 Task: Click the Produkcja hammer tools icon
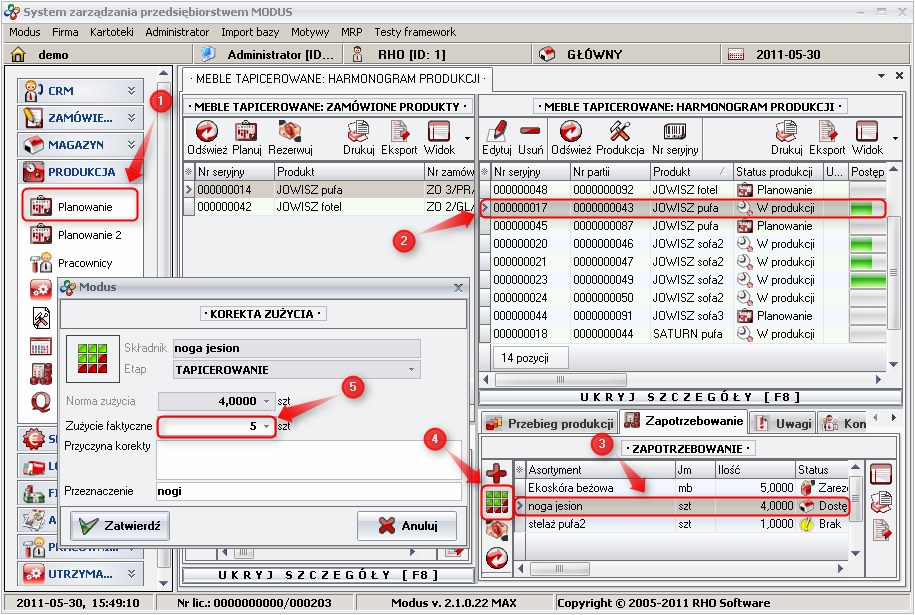click(620, 132)
